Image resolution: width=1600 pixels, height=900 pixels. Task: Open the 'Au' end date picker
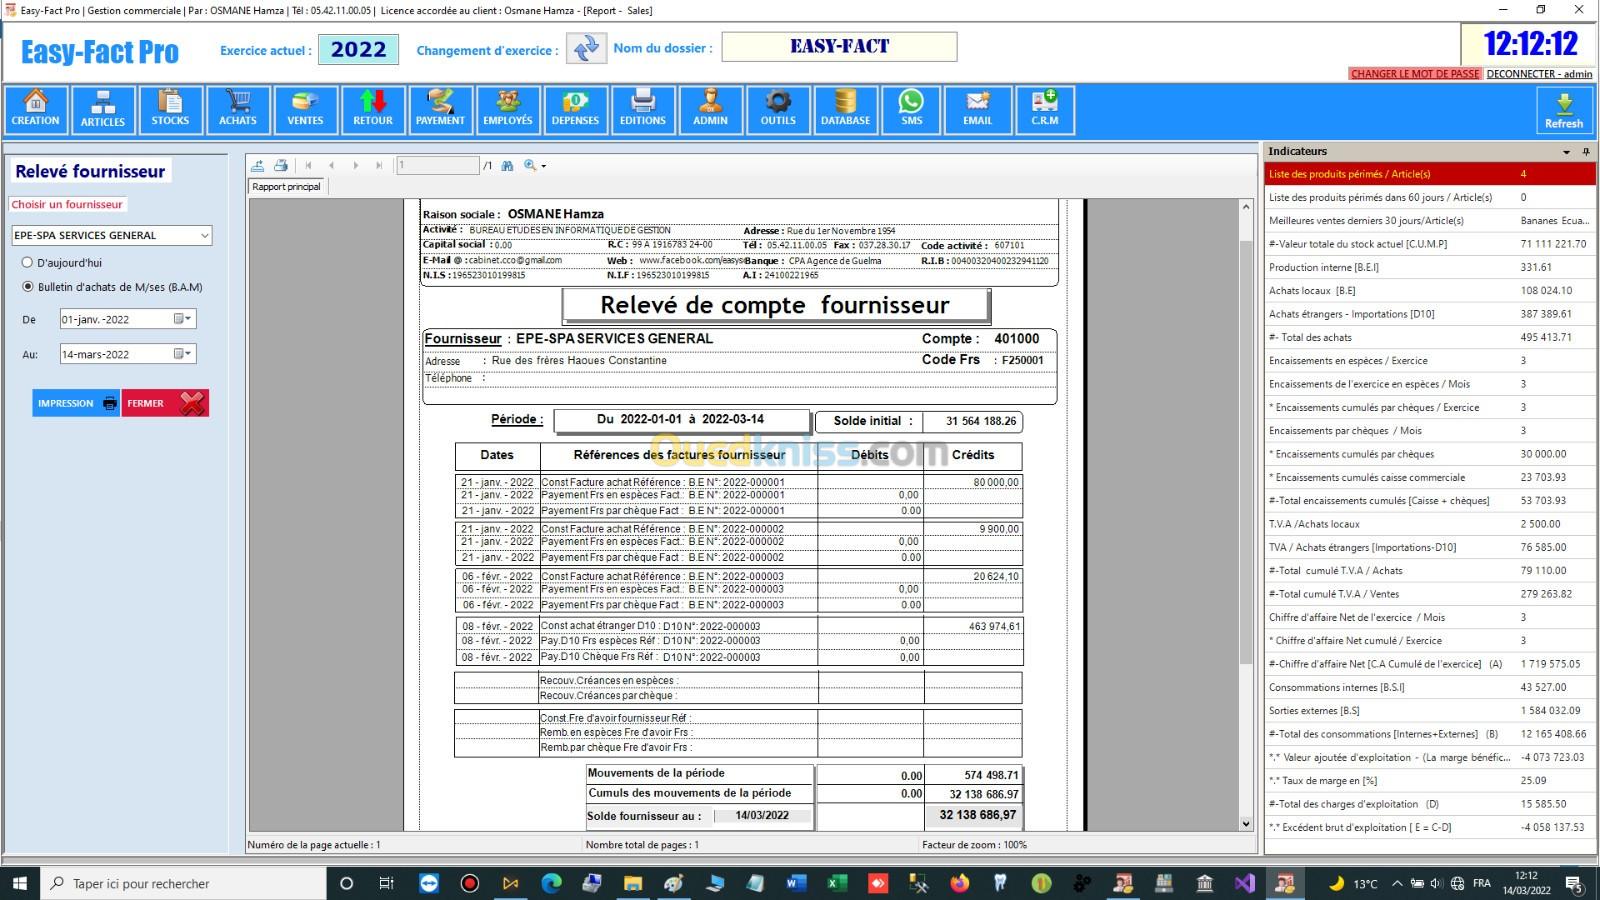tap(183, 354)
